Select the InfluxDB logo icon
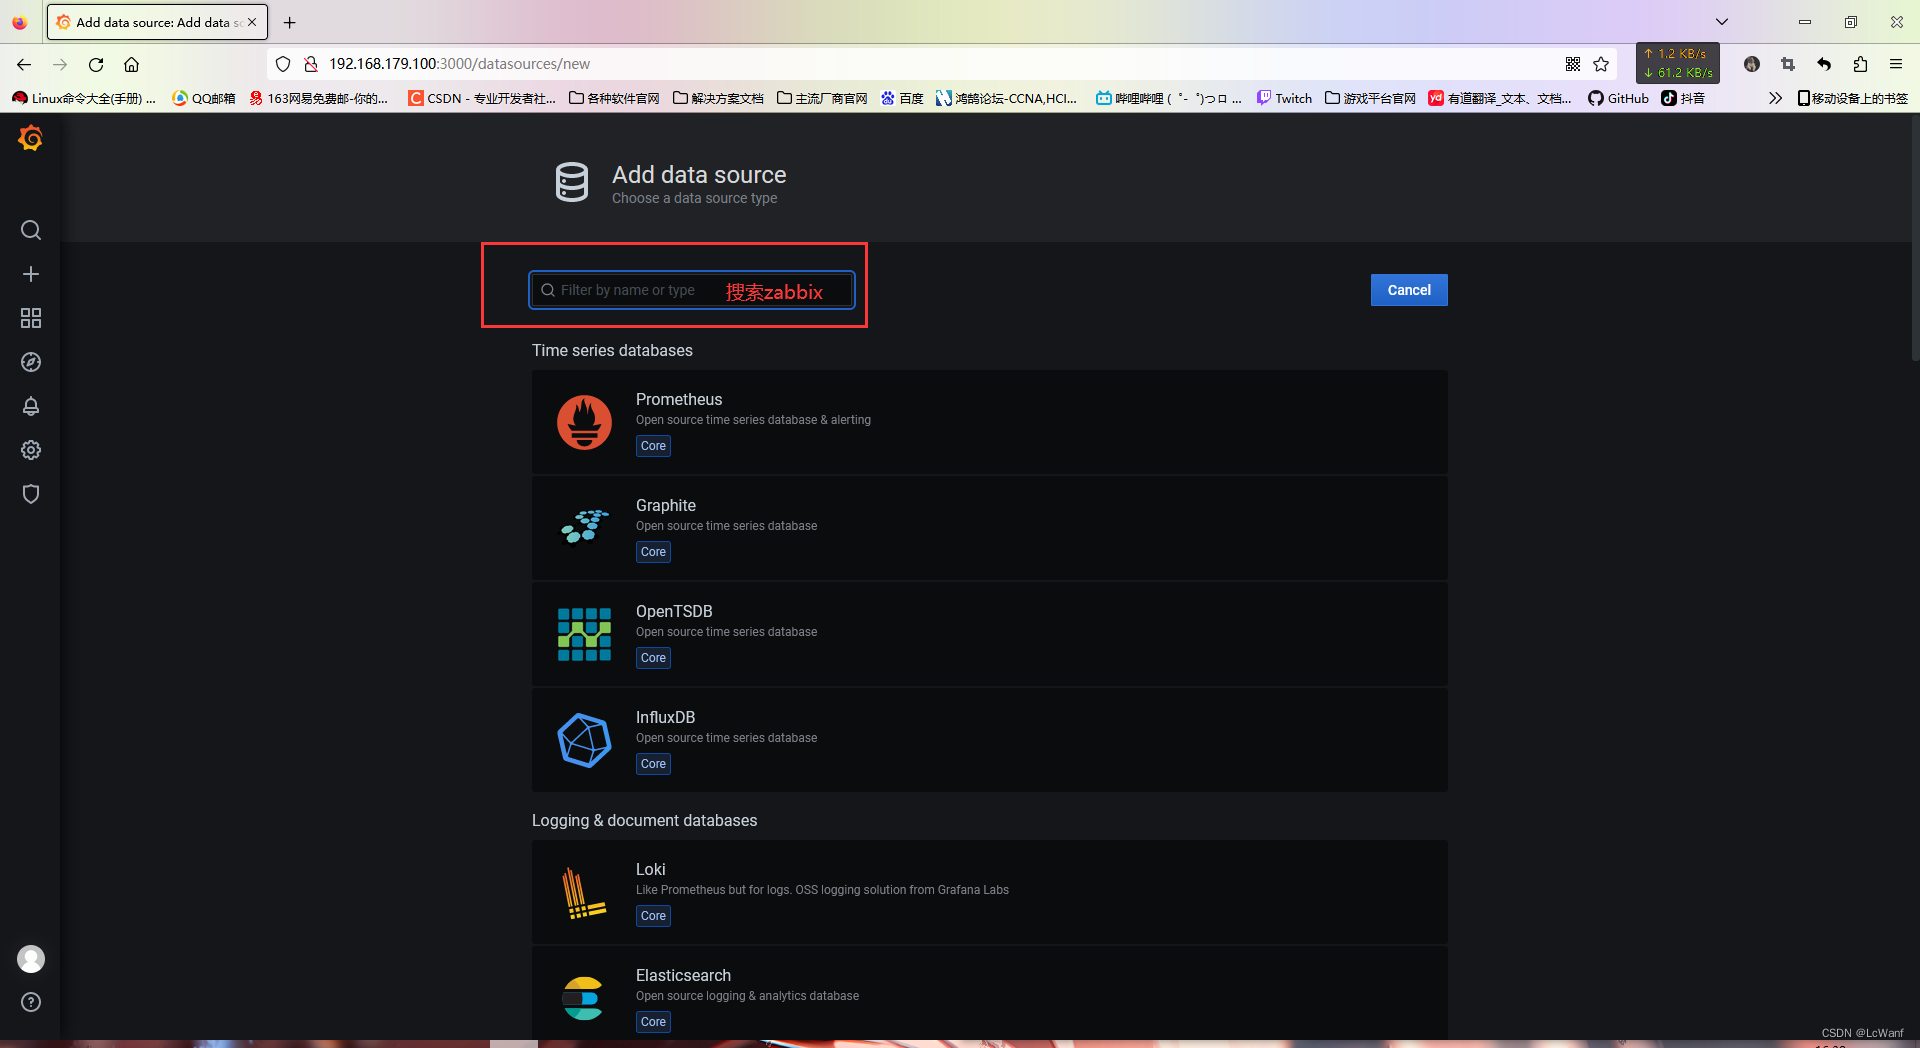The height and width of the screenshot is (1048, 1920). pyautogui.click(x=584, y=740)
